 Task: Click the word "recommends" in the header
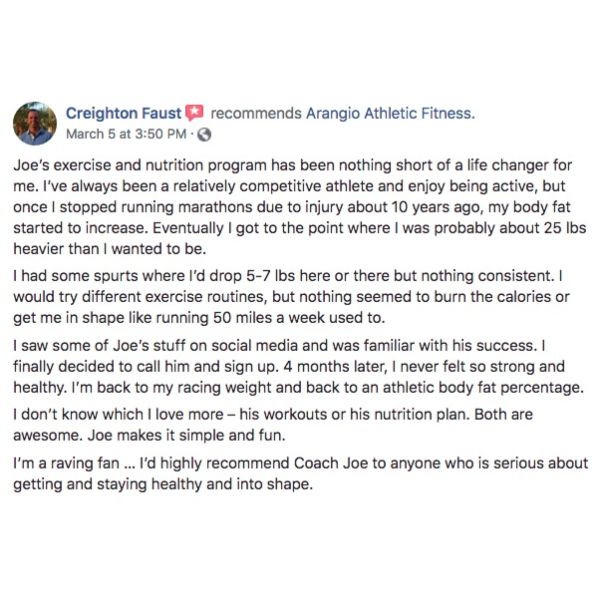coord(256,113)
